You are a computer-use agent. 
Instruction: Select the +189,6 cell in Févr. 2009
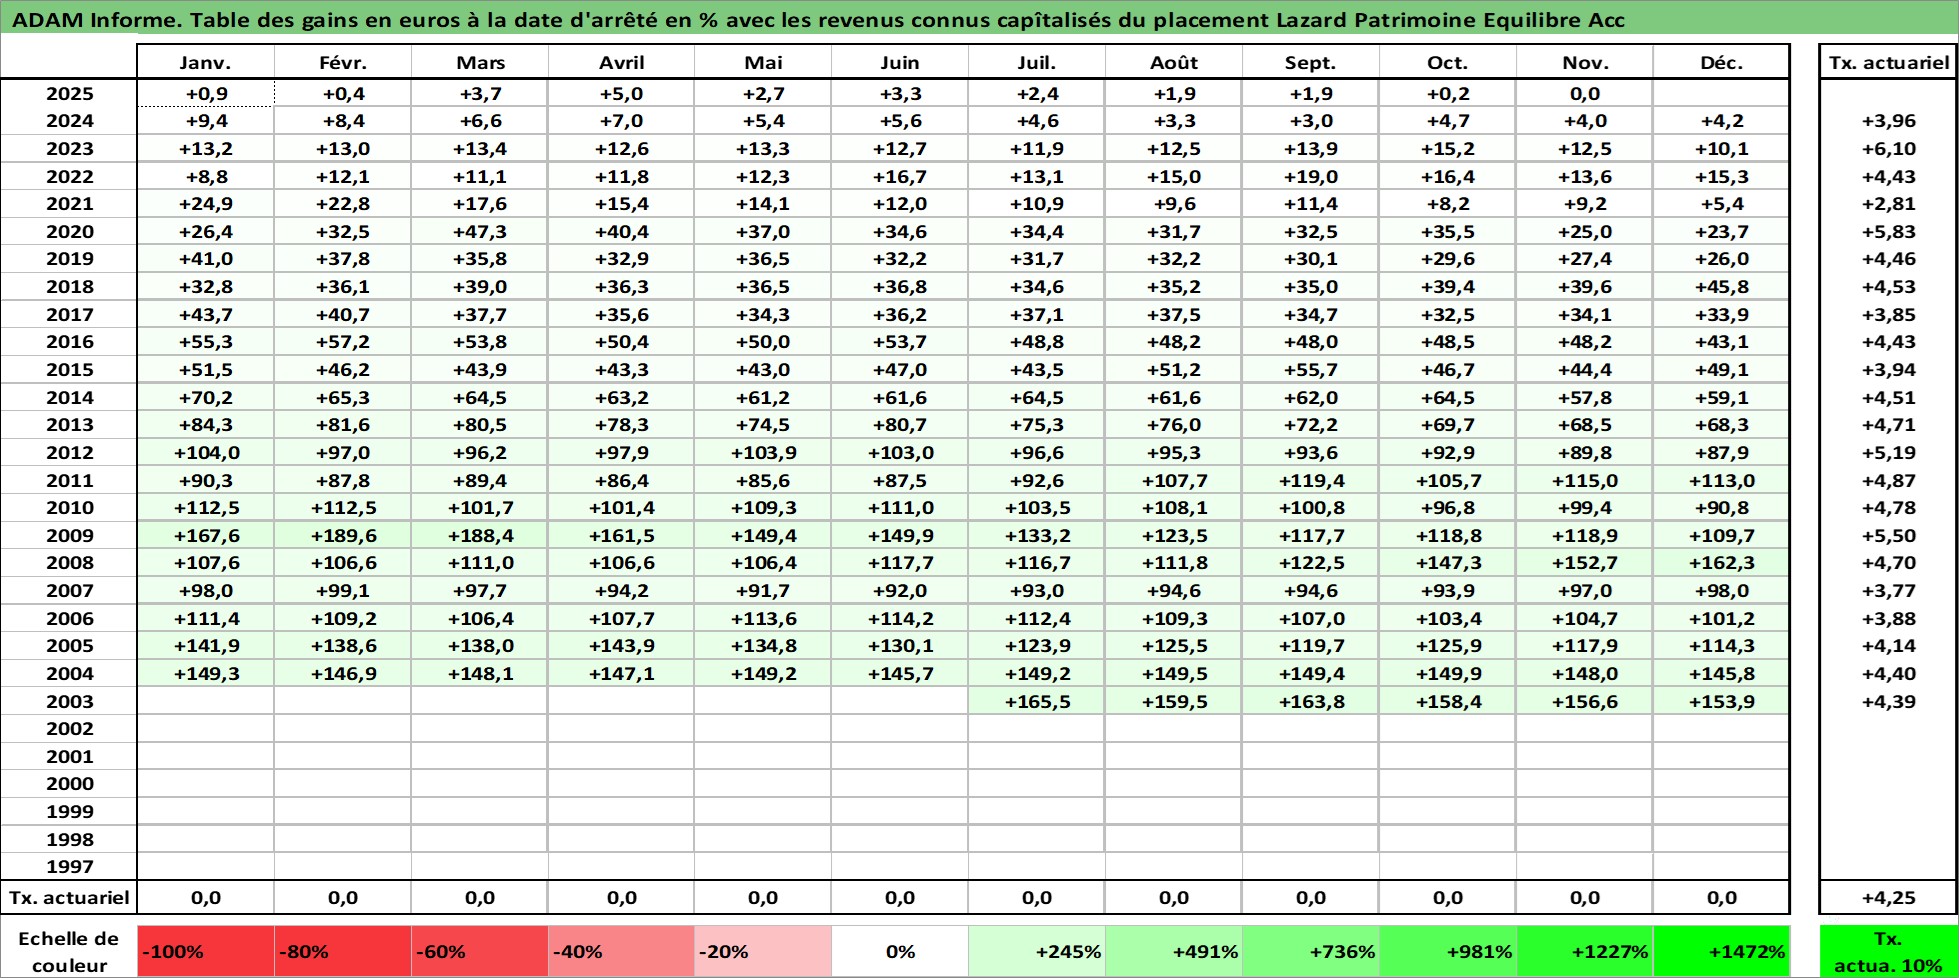point(343,535)
